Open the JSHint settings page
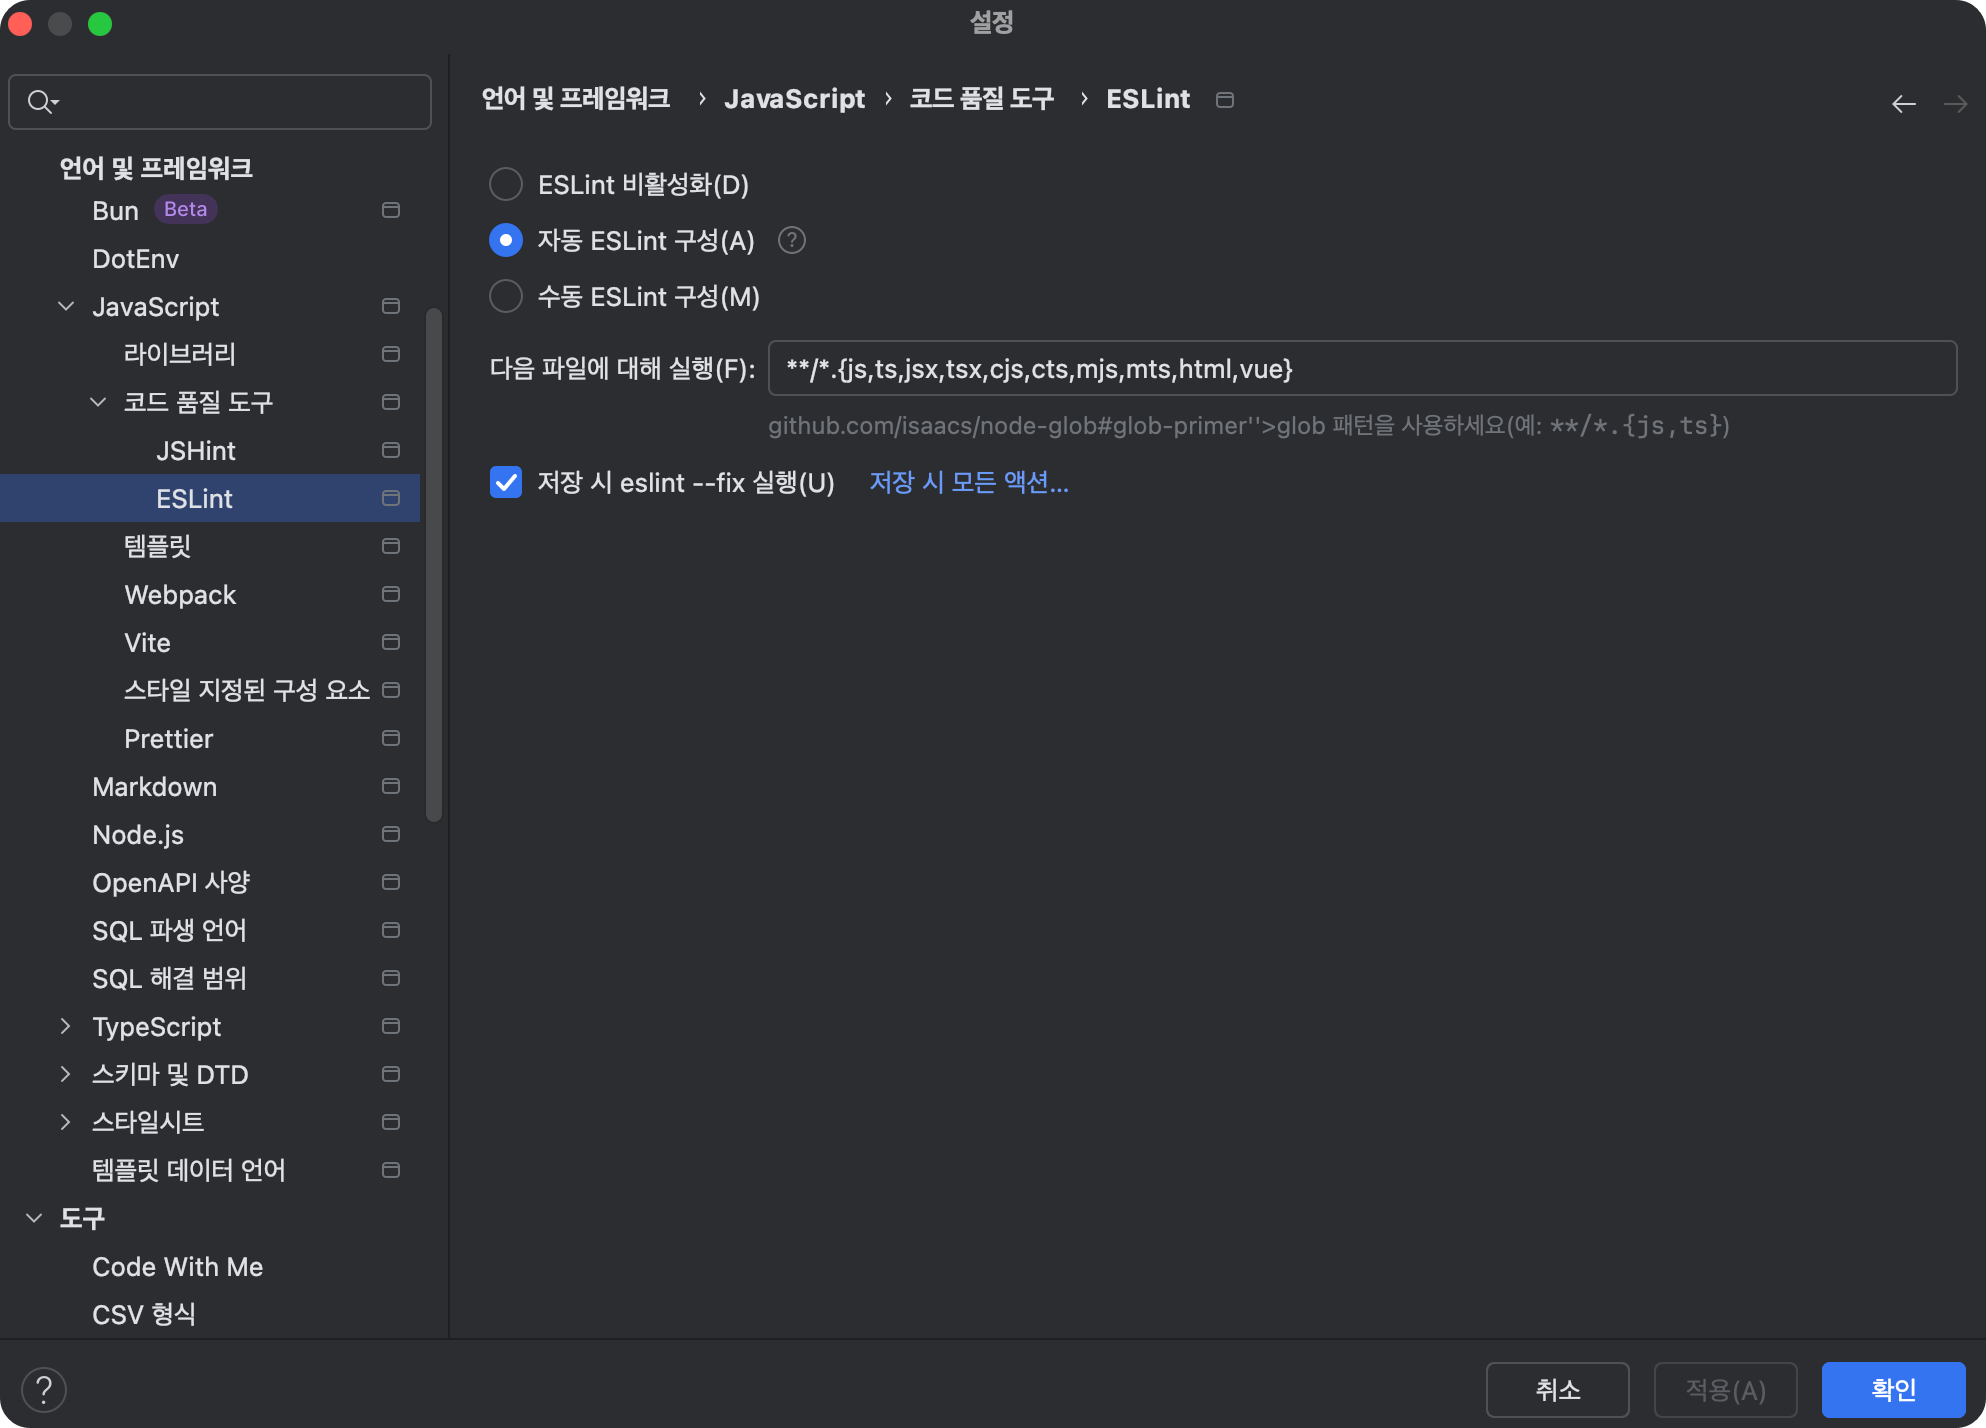Screen dimensions: 1986x1428 pos(196,451)
